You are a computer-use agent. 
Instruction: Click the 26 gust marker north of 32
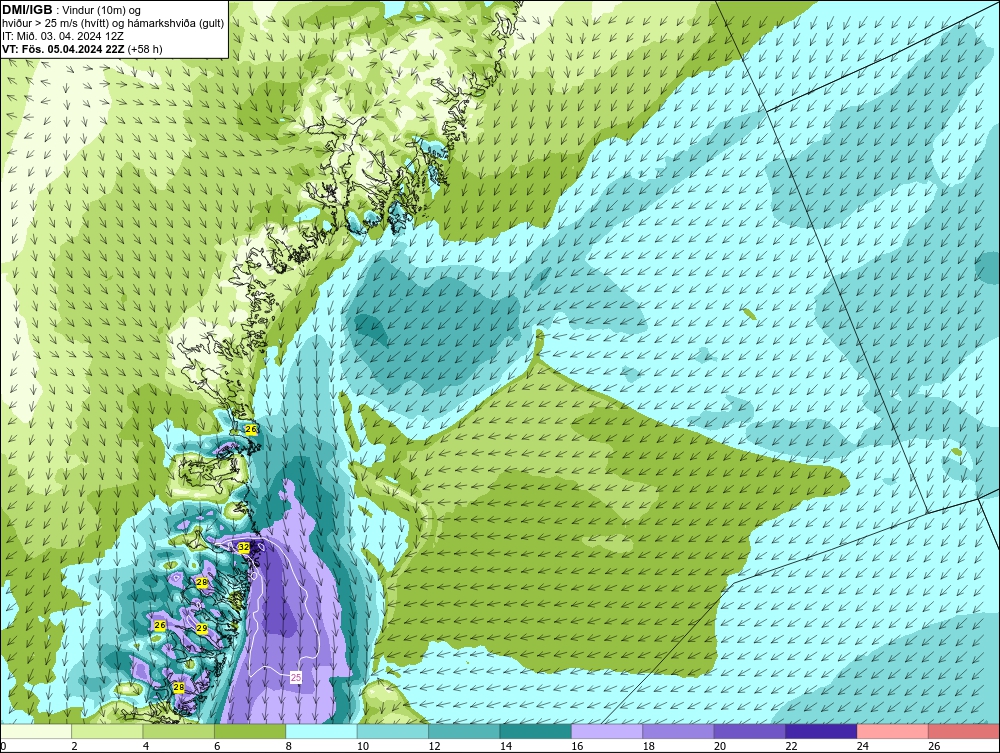[x=251, y=430]
